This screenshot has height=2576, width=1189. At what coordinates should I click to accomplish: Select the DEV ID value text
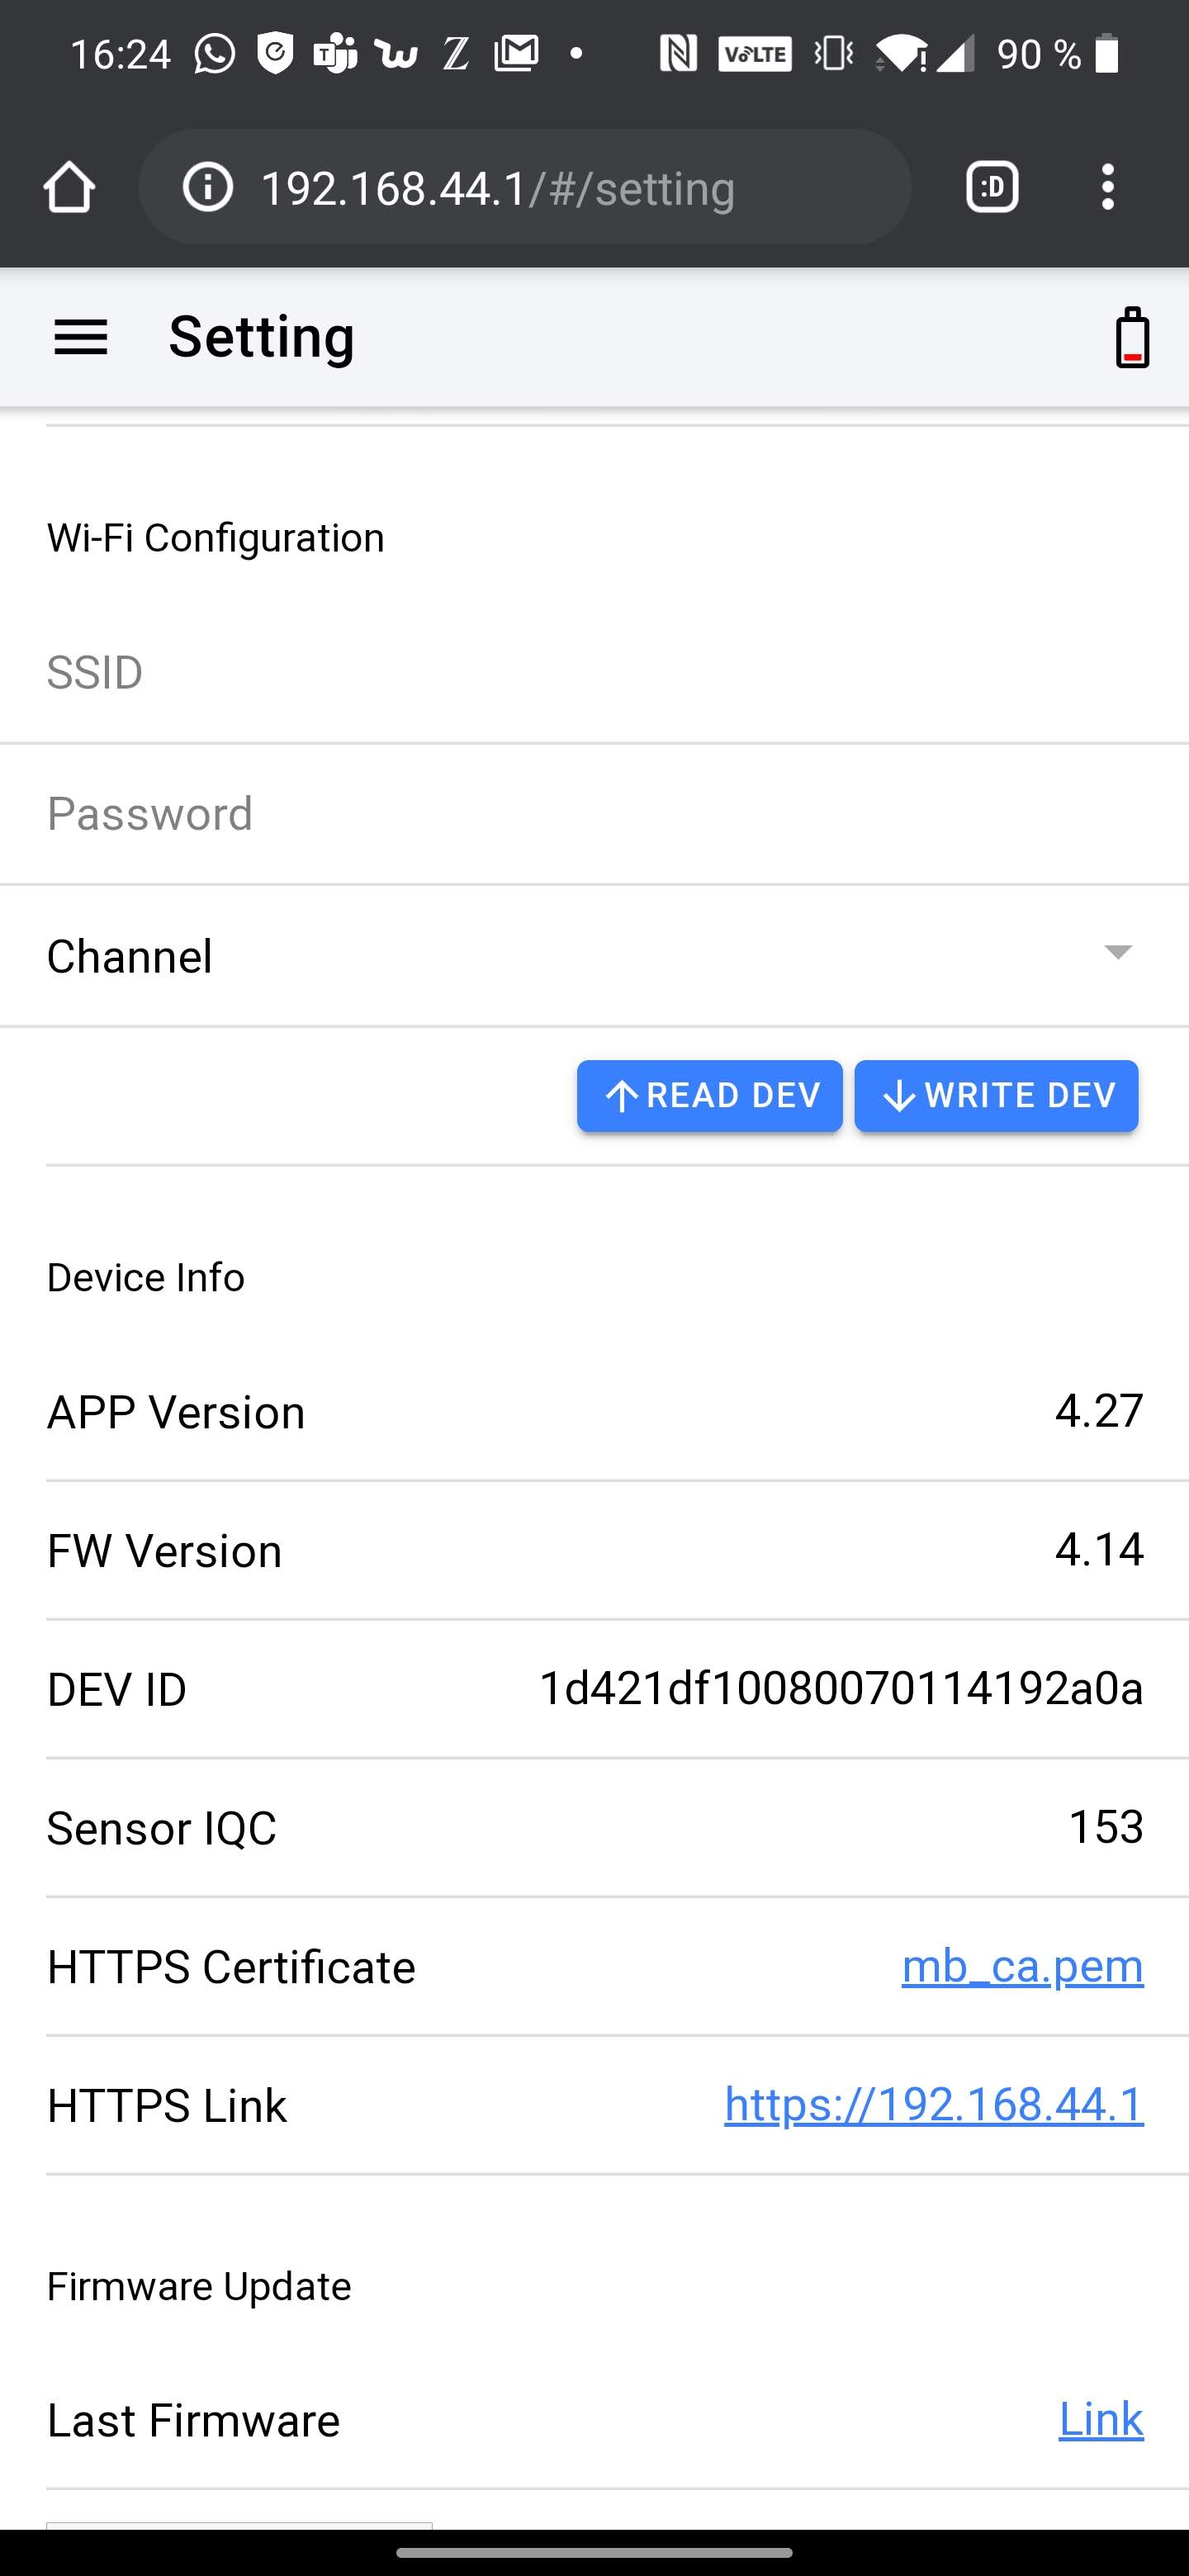(x=840, y=1688)
